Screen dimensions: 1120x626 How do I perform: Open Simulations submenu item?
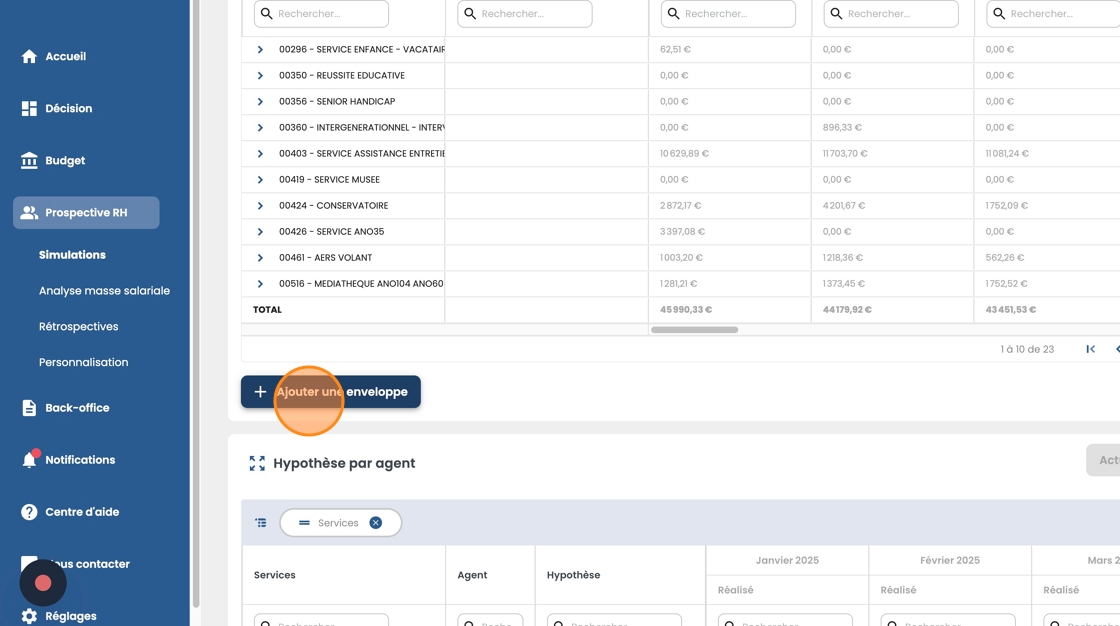click(x=72, y=255)
